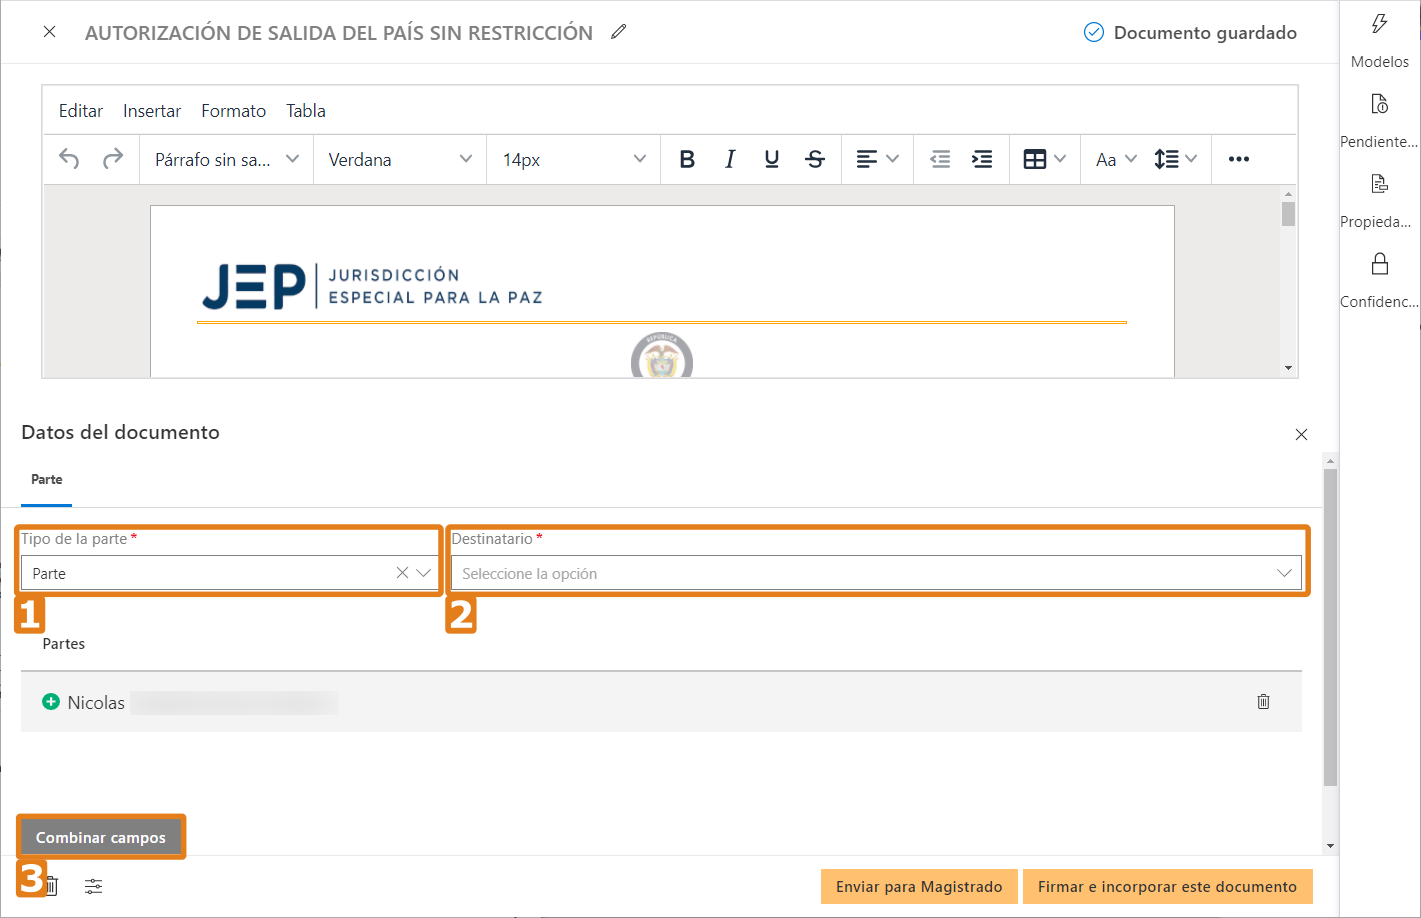Open the text alignment options
This screenshot has height=918, width=1421.
tap(877, 159)
